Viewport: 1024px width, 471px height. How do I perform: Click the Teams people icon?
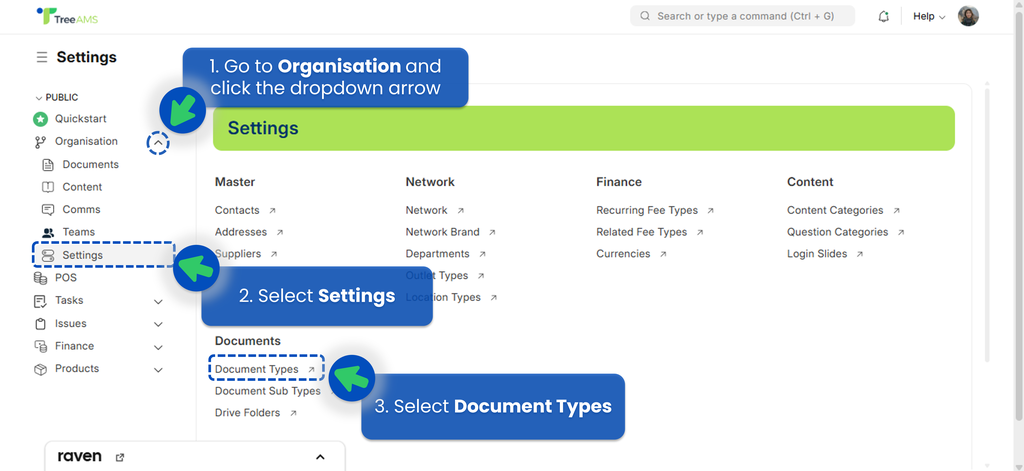[48, 232]
